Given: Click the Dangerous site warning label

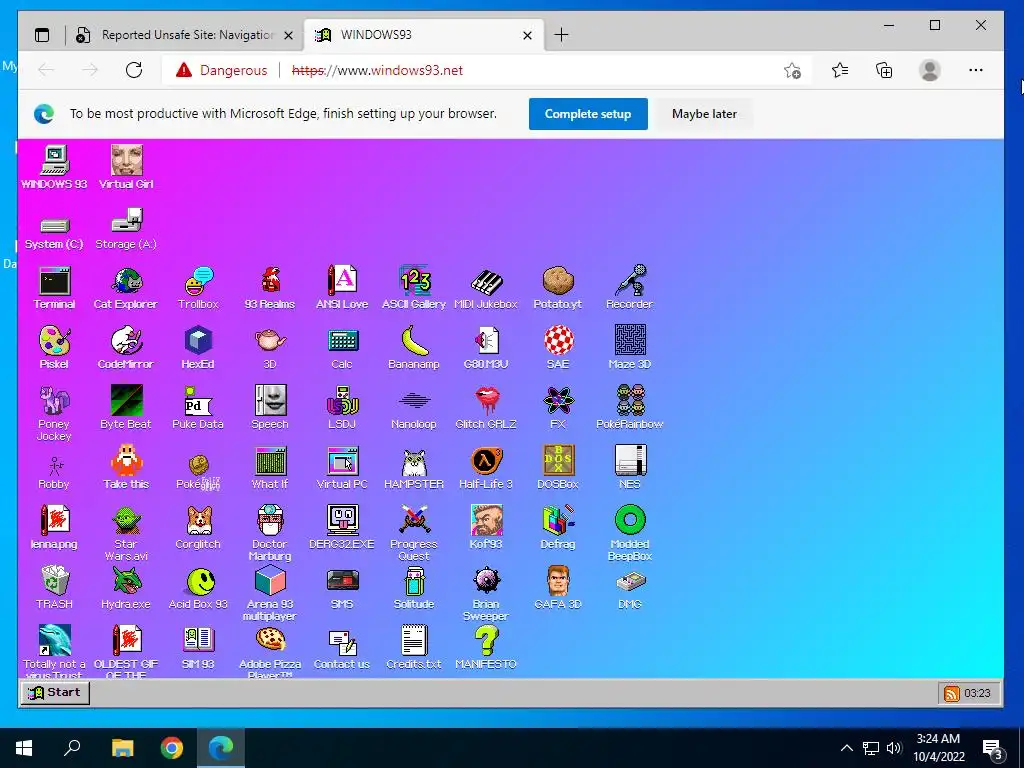Looking at the screenshot, I should [222, 70].
